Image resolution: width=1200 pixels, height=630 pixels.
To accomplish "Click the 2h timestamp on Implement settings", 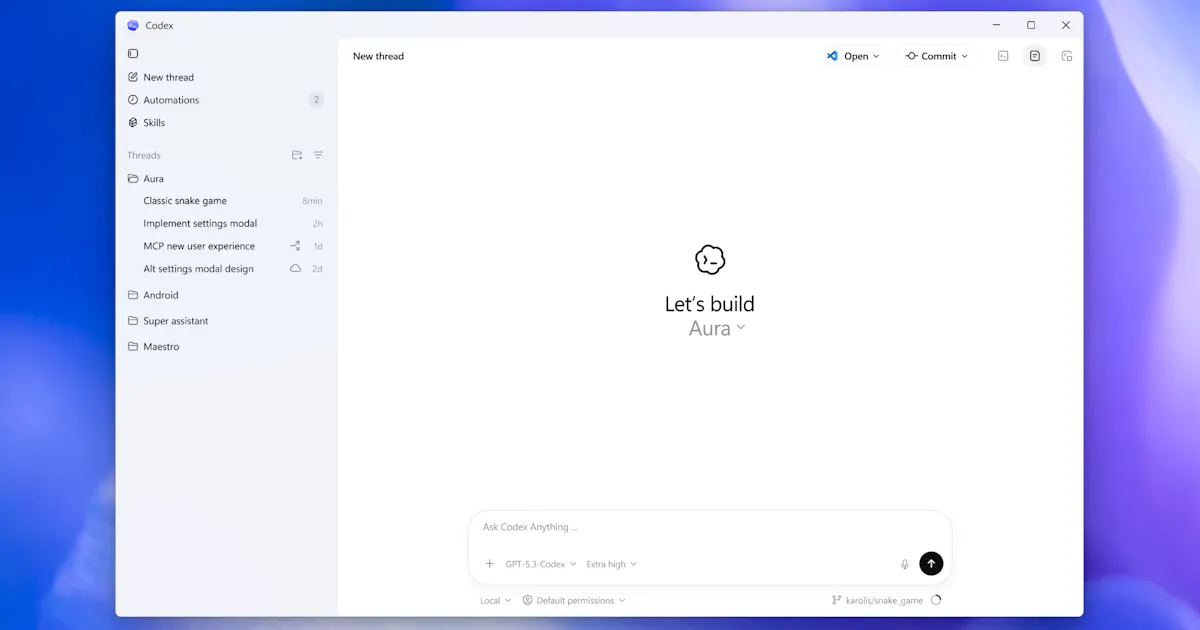I will coord(317,224).
